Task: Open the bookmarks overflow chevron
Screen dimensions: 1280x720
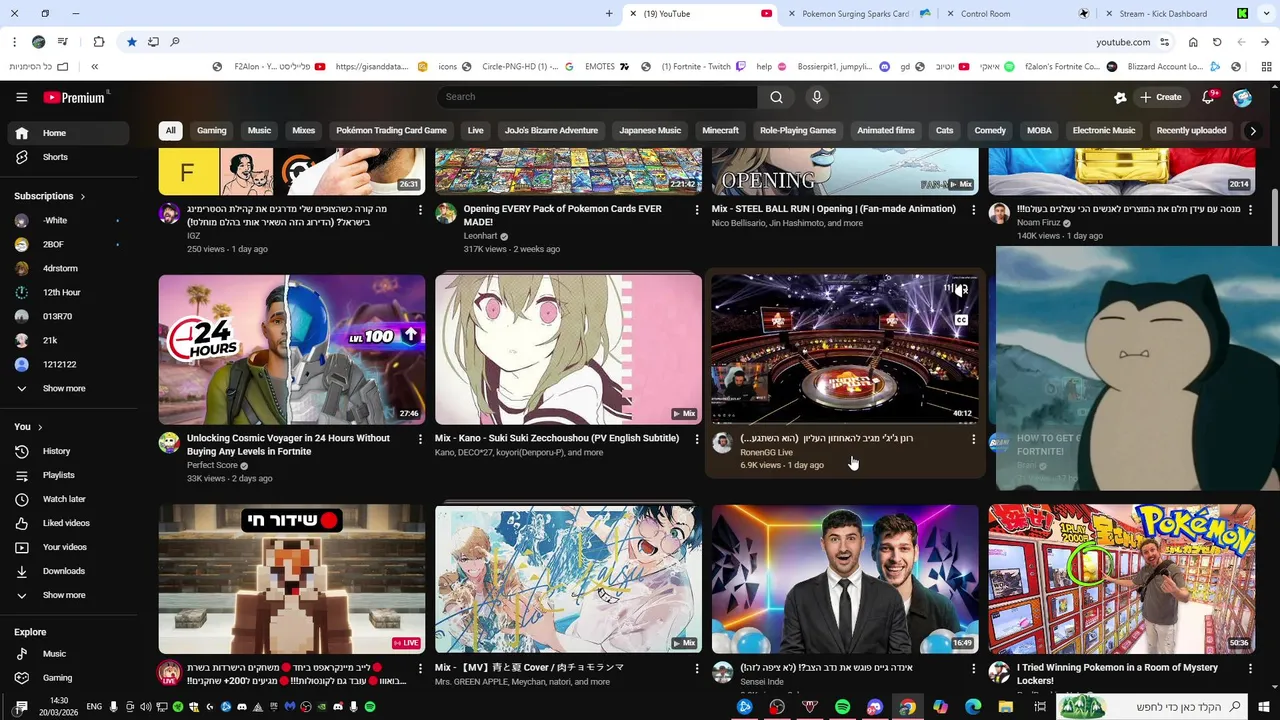Action: pos(95,67)
